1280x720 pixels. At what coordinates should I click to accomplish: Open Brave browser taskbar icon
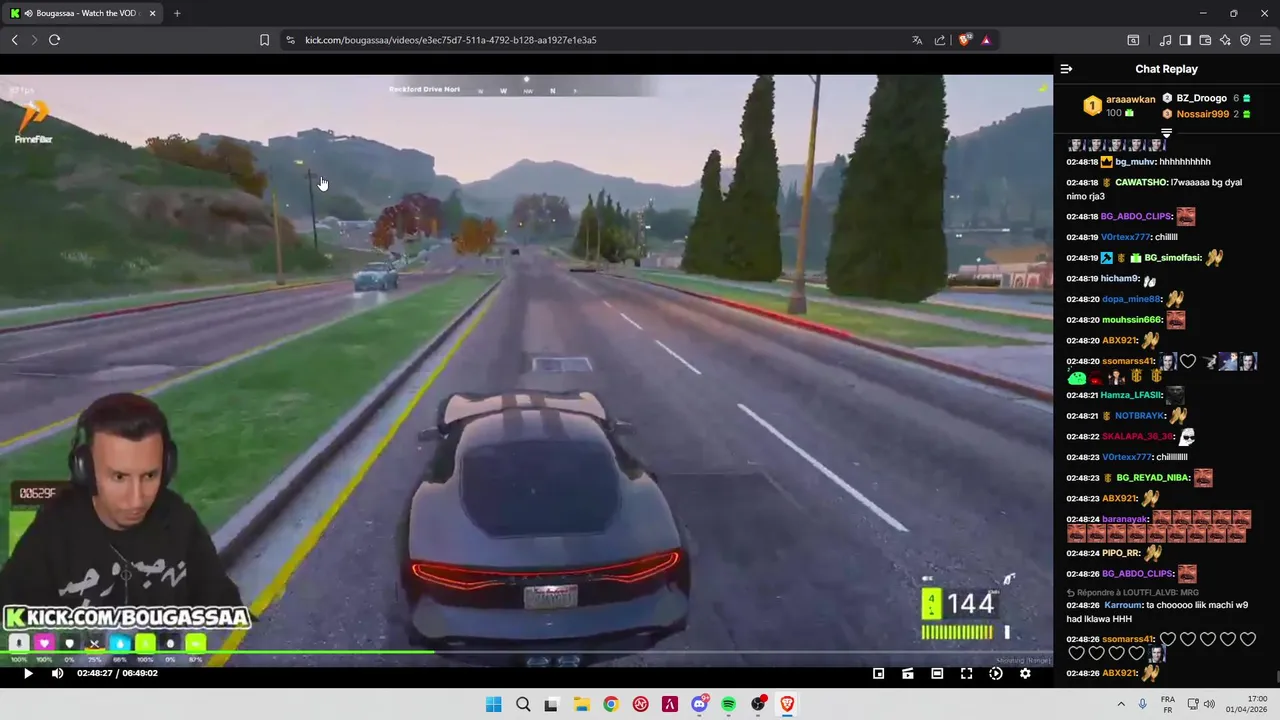pyautogui.click(x=787, y=704)
